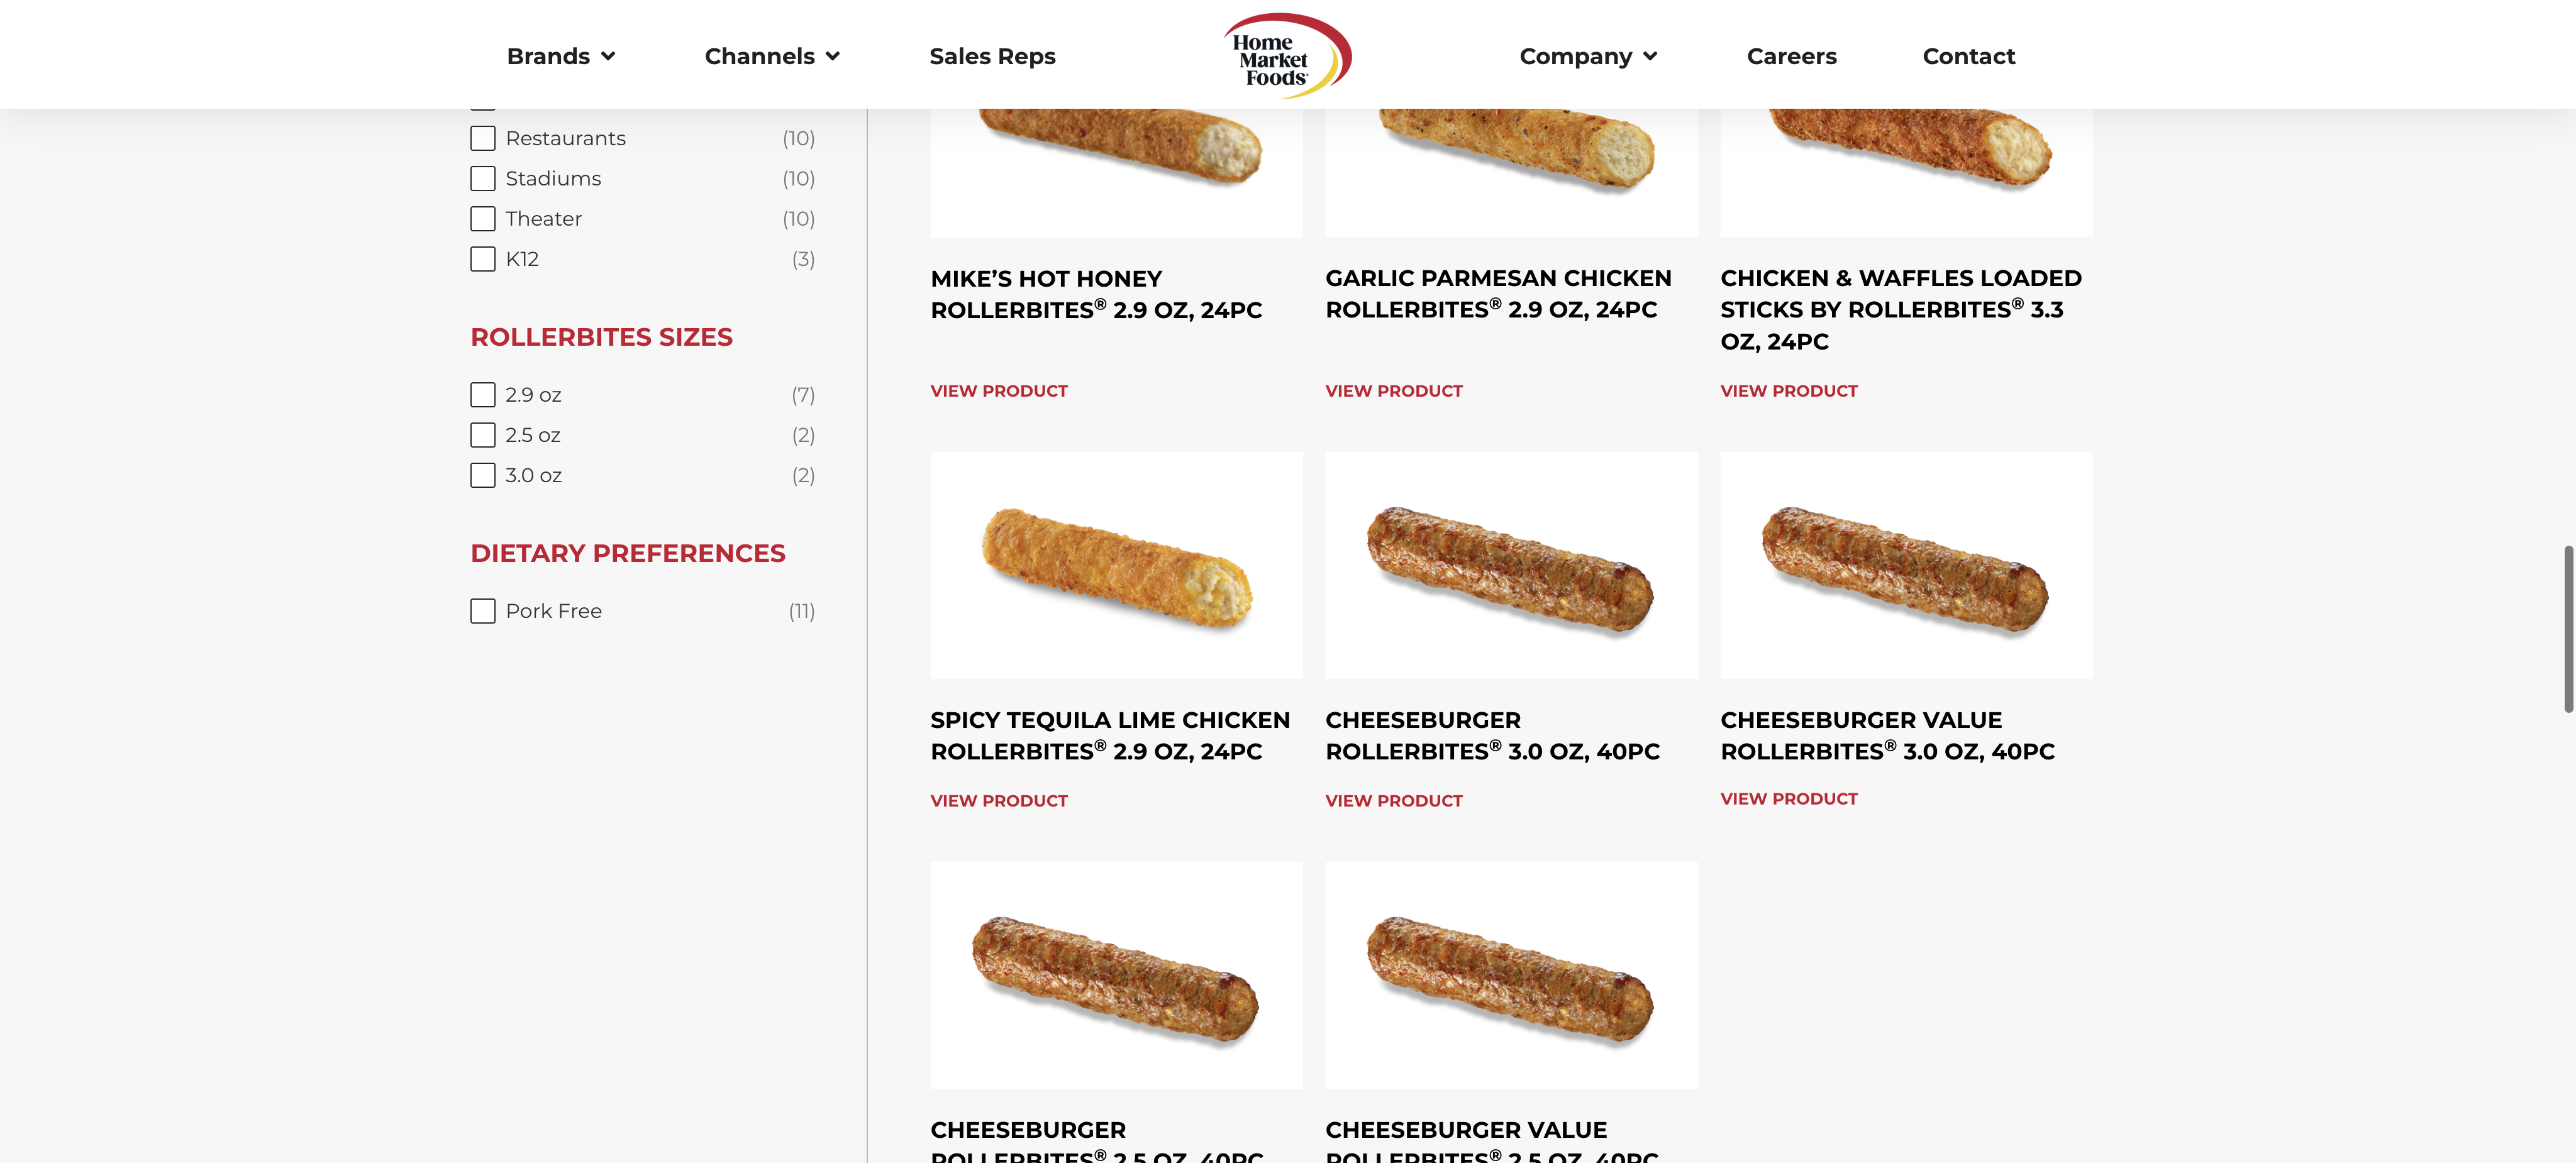Open Spicy Tequila Lime Chicken product image
Image resolution: width=2576 pixels, height=1163 pixels.
[1116, 565]
